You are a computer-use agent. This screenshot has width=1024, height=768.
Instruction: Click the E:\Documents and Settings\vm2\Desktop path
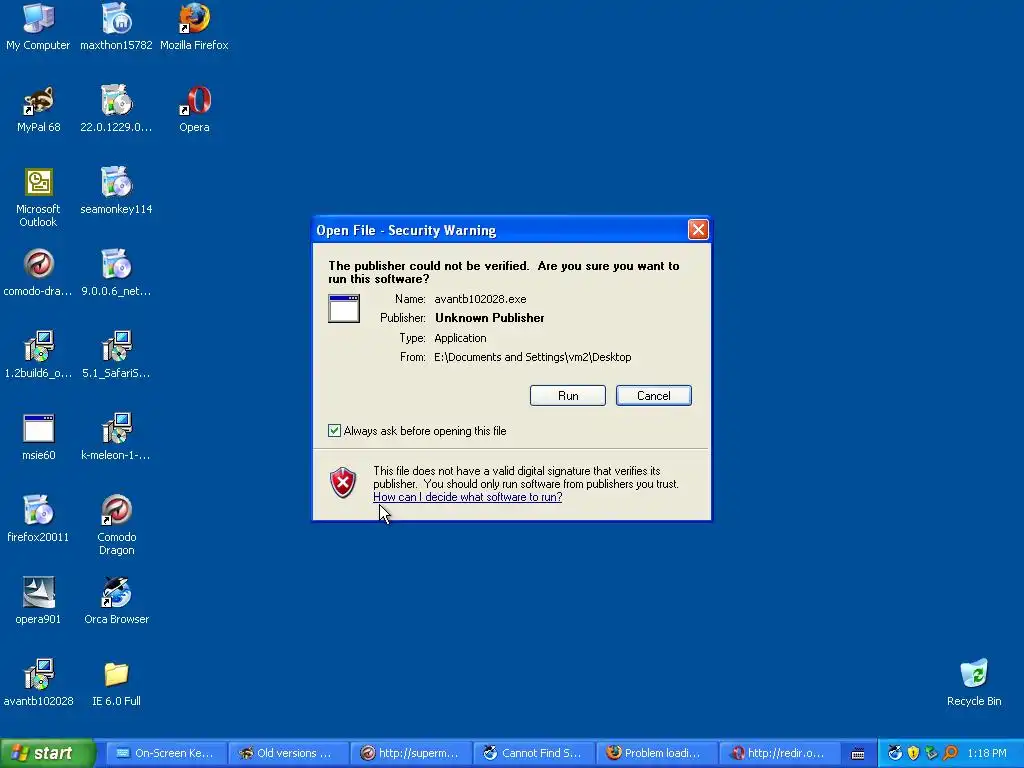tap(533, 357)
